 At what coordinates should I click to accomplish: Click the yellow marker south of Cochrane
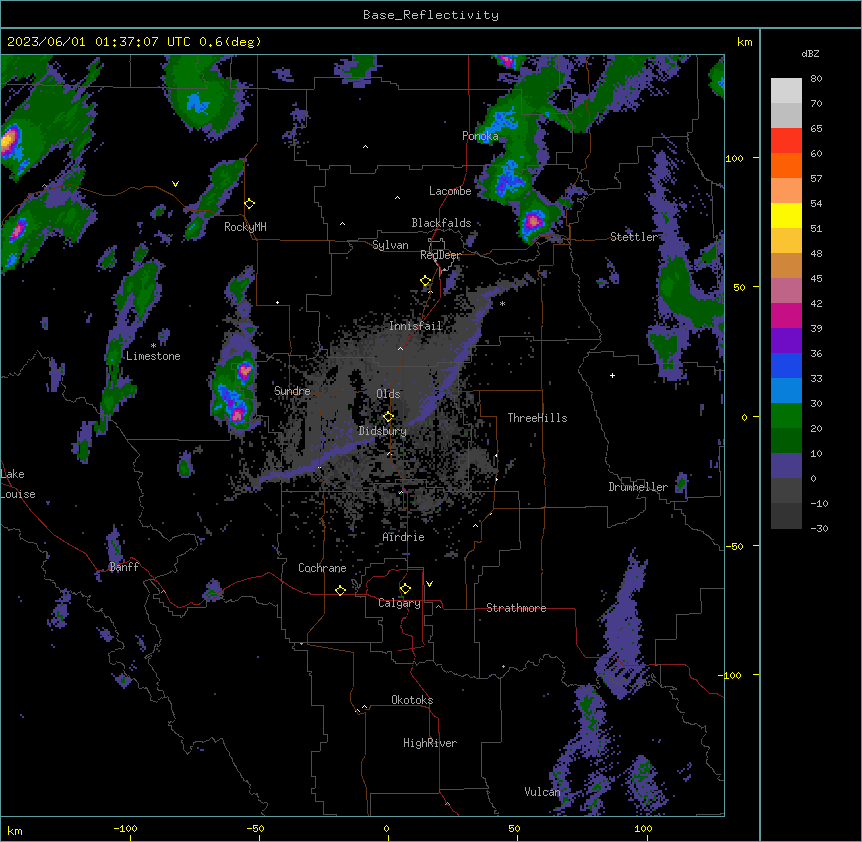tap(340, 590)
